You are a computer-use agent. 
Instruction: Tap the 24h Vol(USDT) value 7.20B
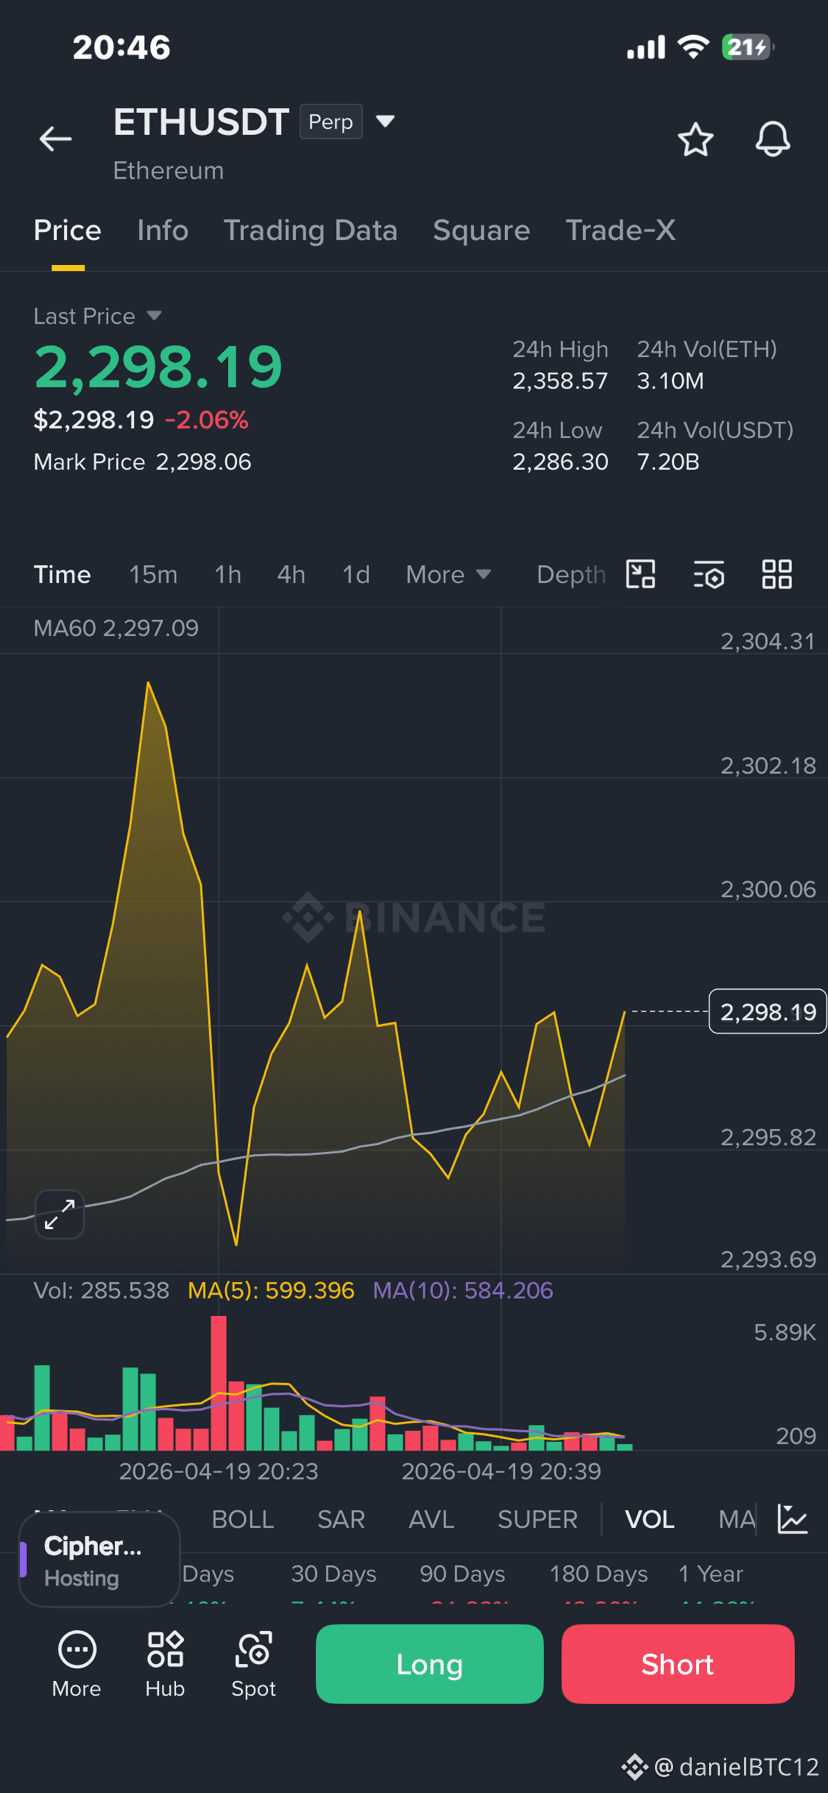click(x=668, y=462)
